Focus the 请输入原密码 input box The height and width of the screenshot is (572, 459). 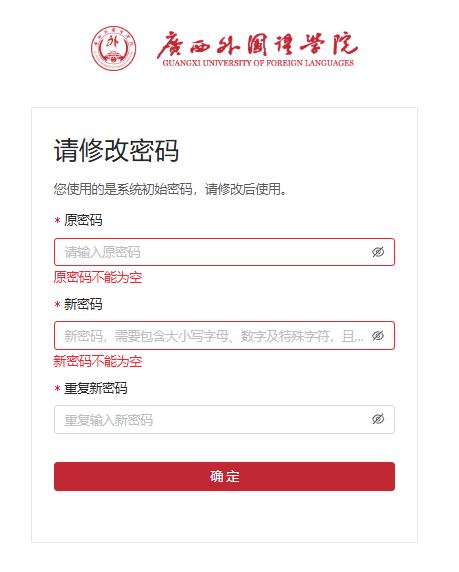pyautogui.click(x=224, y=252)
